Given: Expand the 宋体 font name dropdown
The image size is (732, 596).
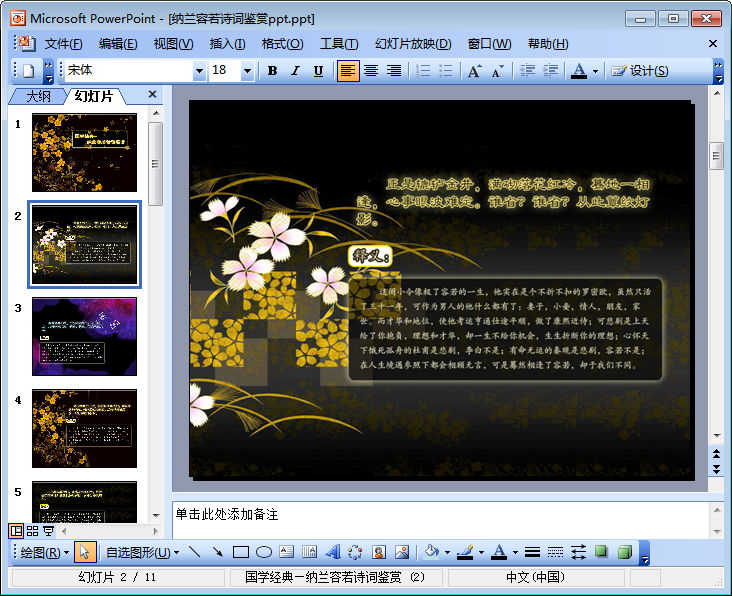Looking at the screenshot, I should [x=199, y=71].
